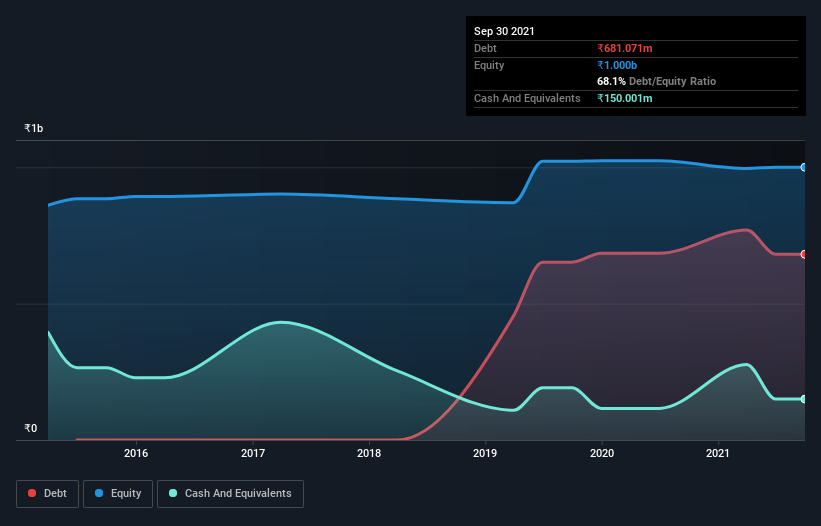821x526 pixels.
Task: Click the teal Cash legend dot
Action: click(173, 493)
